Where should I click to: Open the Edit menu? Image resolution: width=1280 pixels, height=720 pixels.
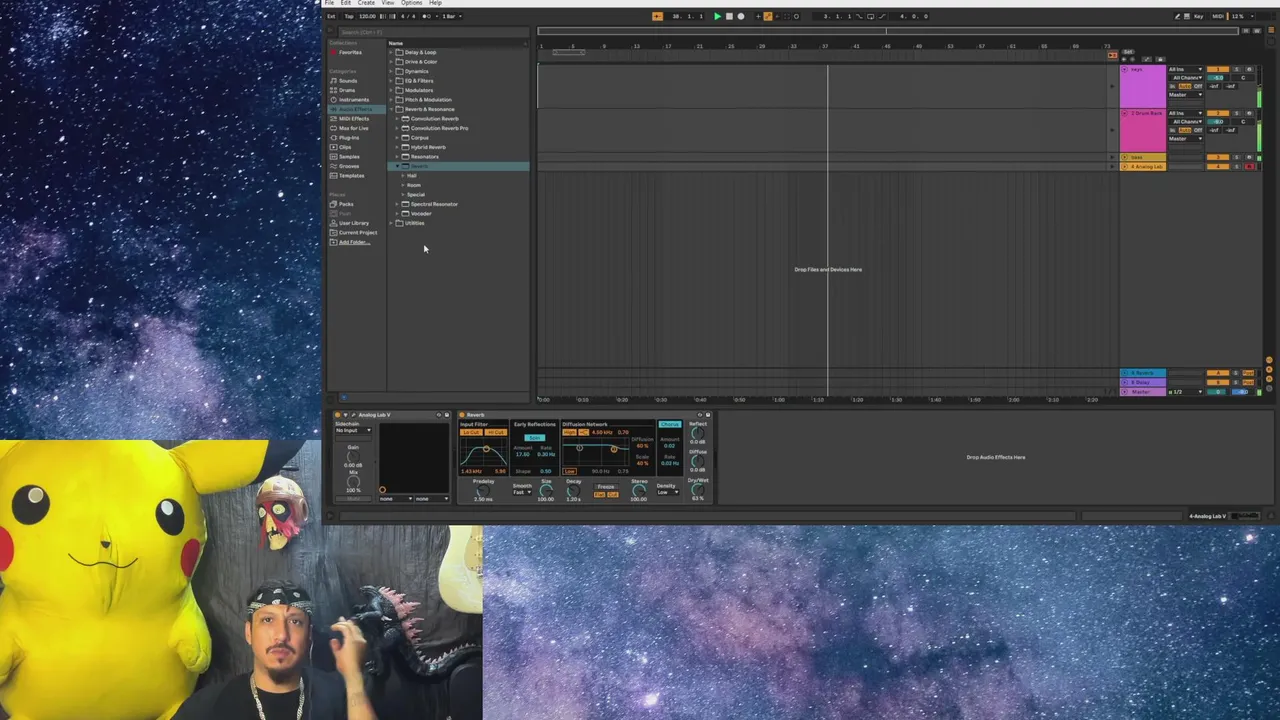(345, 3)
